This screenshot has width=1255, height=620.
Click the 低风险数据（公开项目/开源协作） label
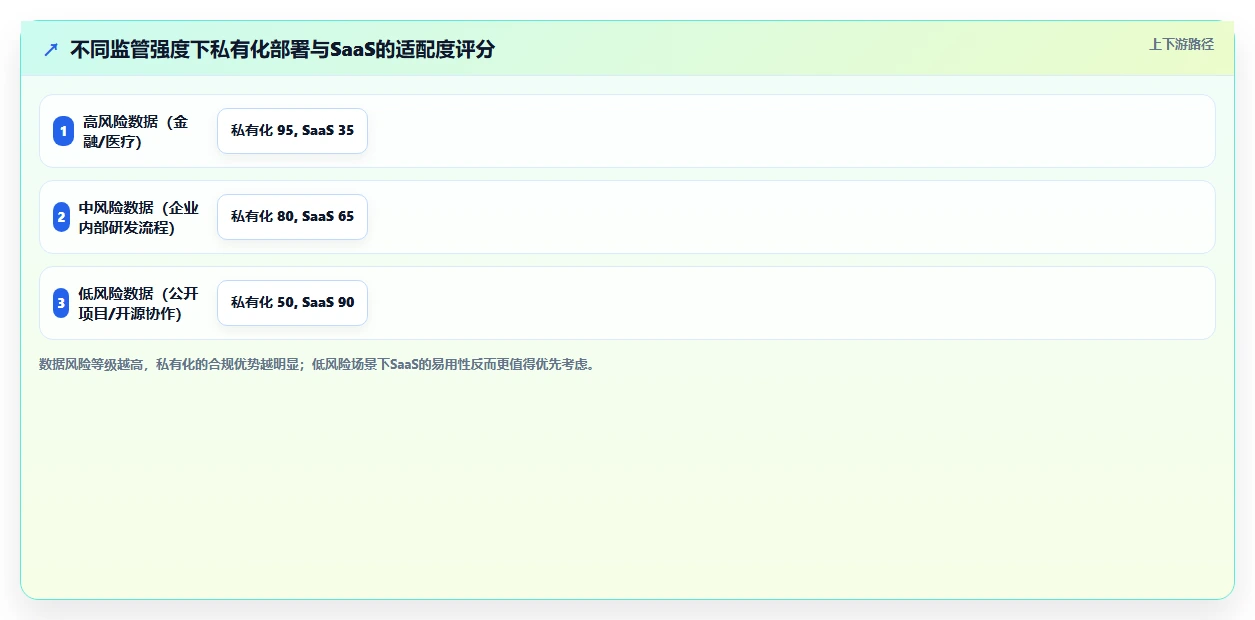point(139,303)
